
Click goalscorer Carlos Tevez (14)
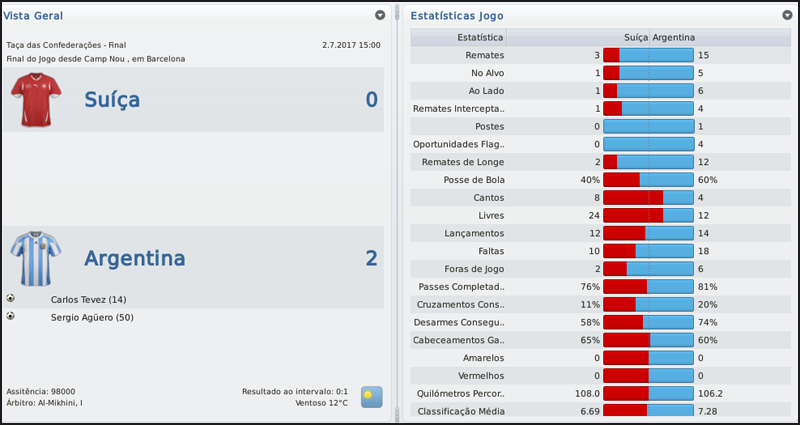pos(88,299)
